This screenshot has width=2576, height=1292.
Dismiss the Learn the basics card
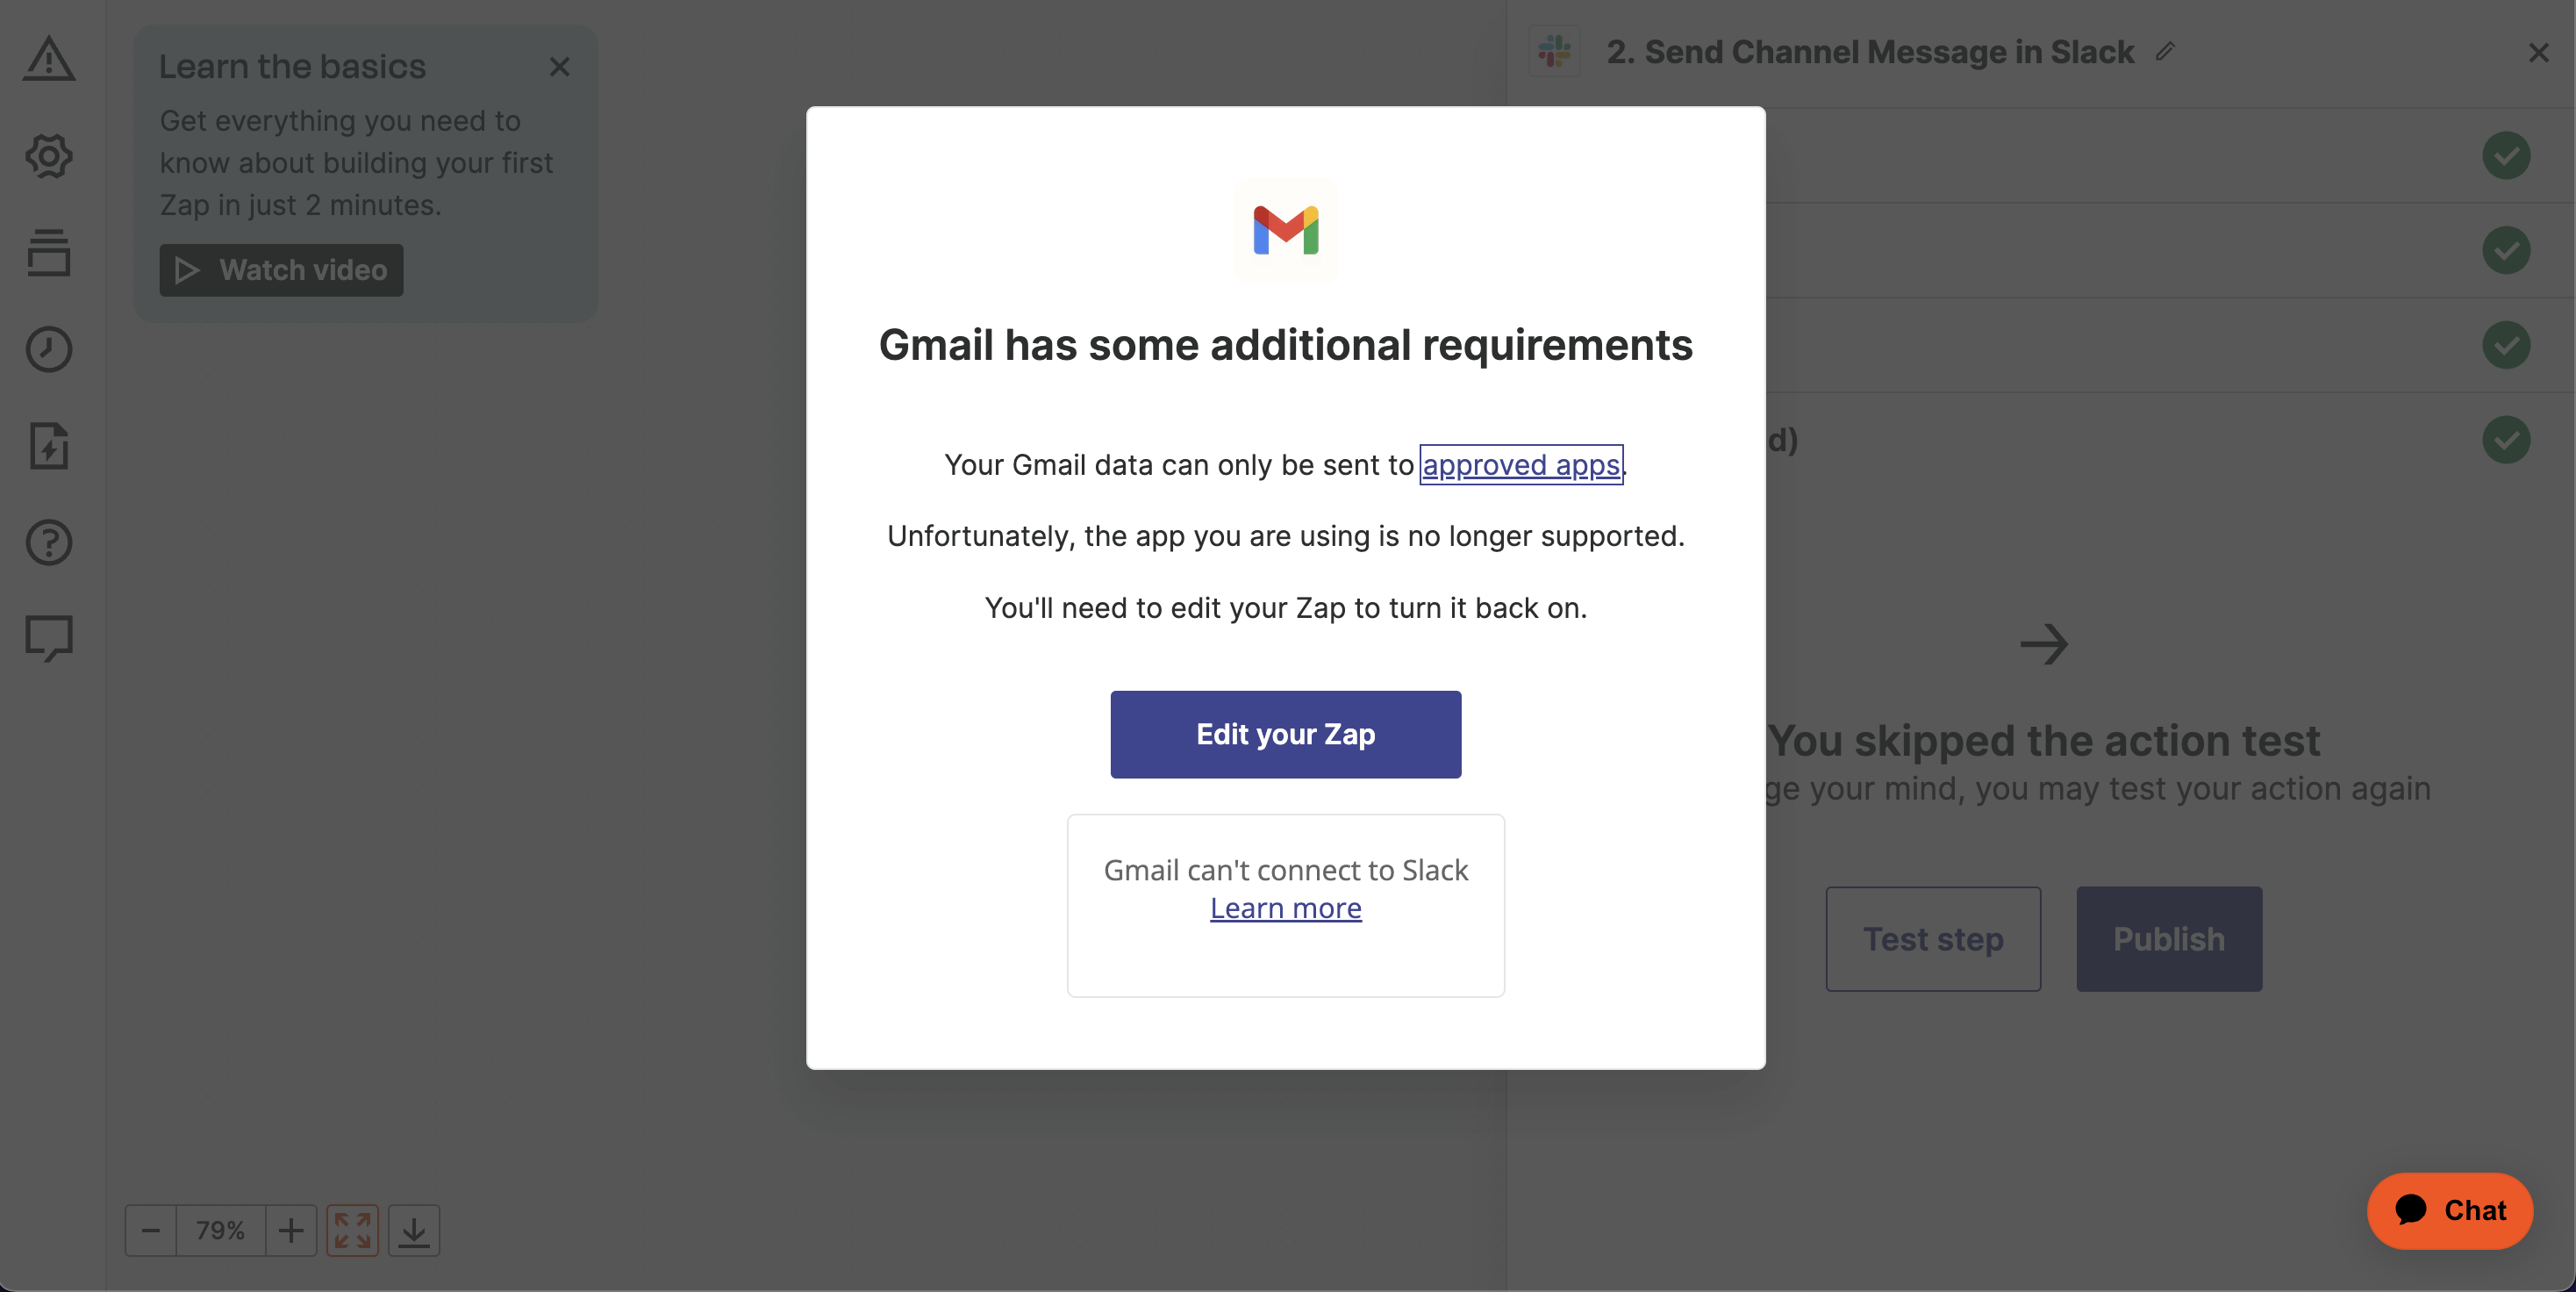click(x=559, y=67)
